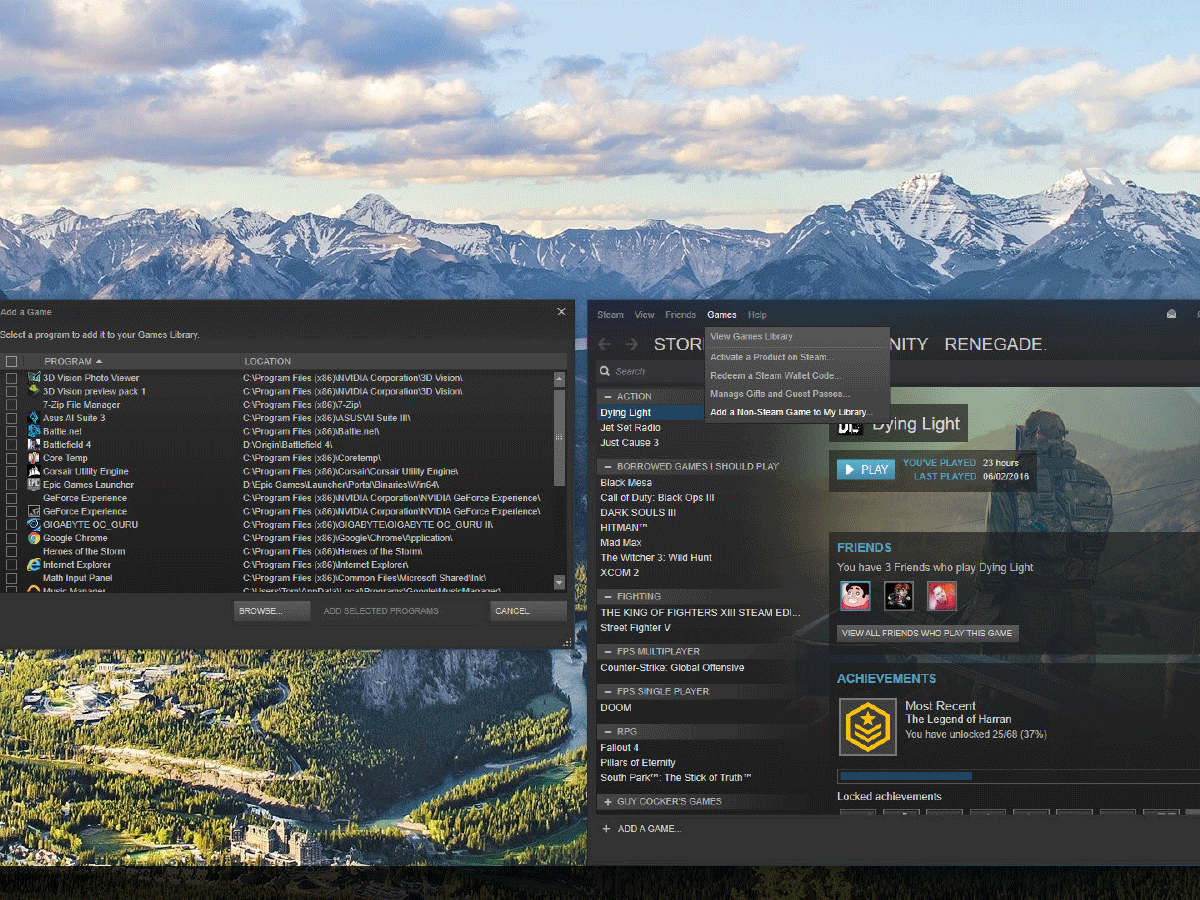
Task: Click VIEW ALL FRIENDS WHO PLAY THIS GAME
Action: 928,633
